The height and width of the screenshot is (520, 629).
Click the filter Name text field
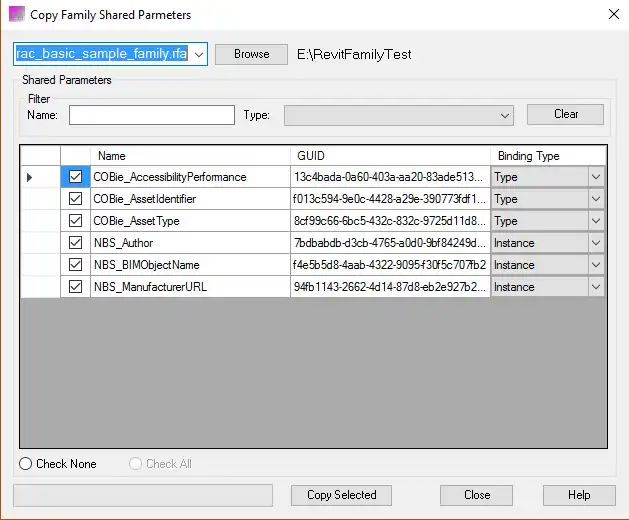coord(151,115)
